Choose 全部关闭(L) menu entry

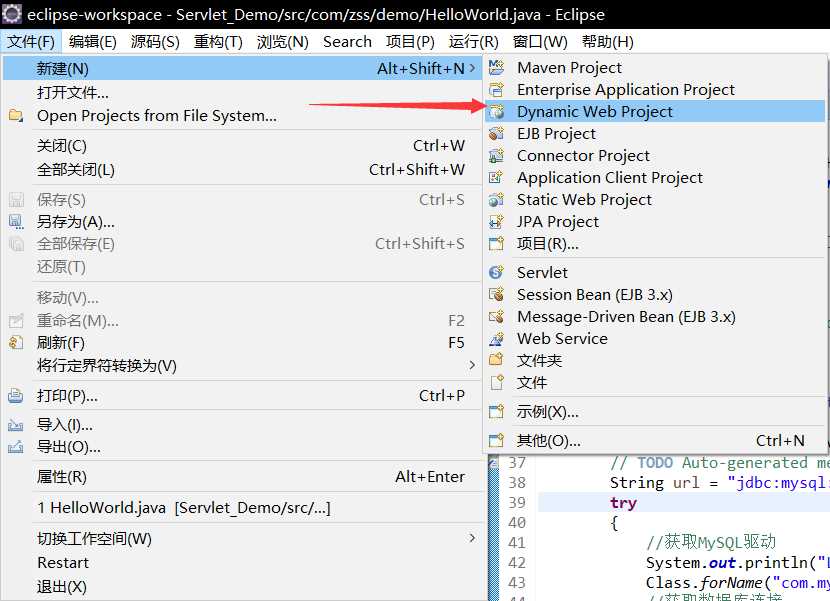coord(242,170)
